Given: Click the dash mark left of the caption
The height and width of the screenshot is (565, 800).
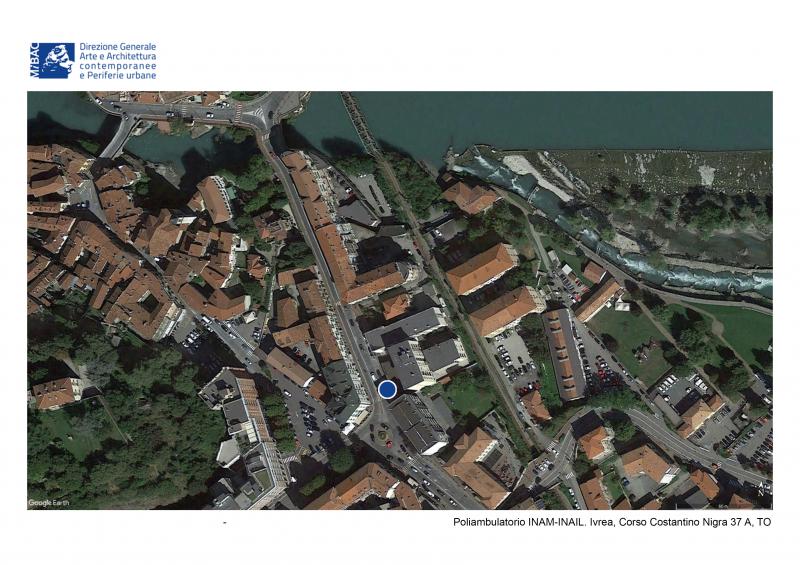Looking at the screenshot, I should tap(225, 523).
